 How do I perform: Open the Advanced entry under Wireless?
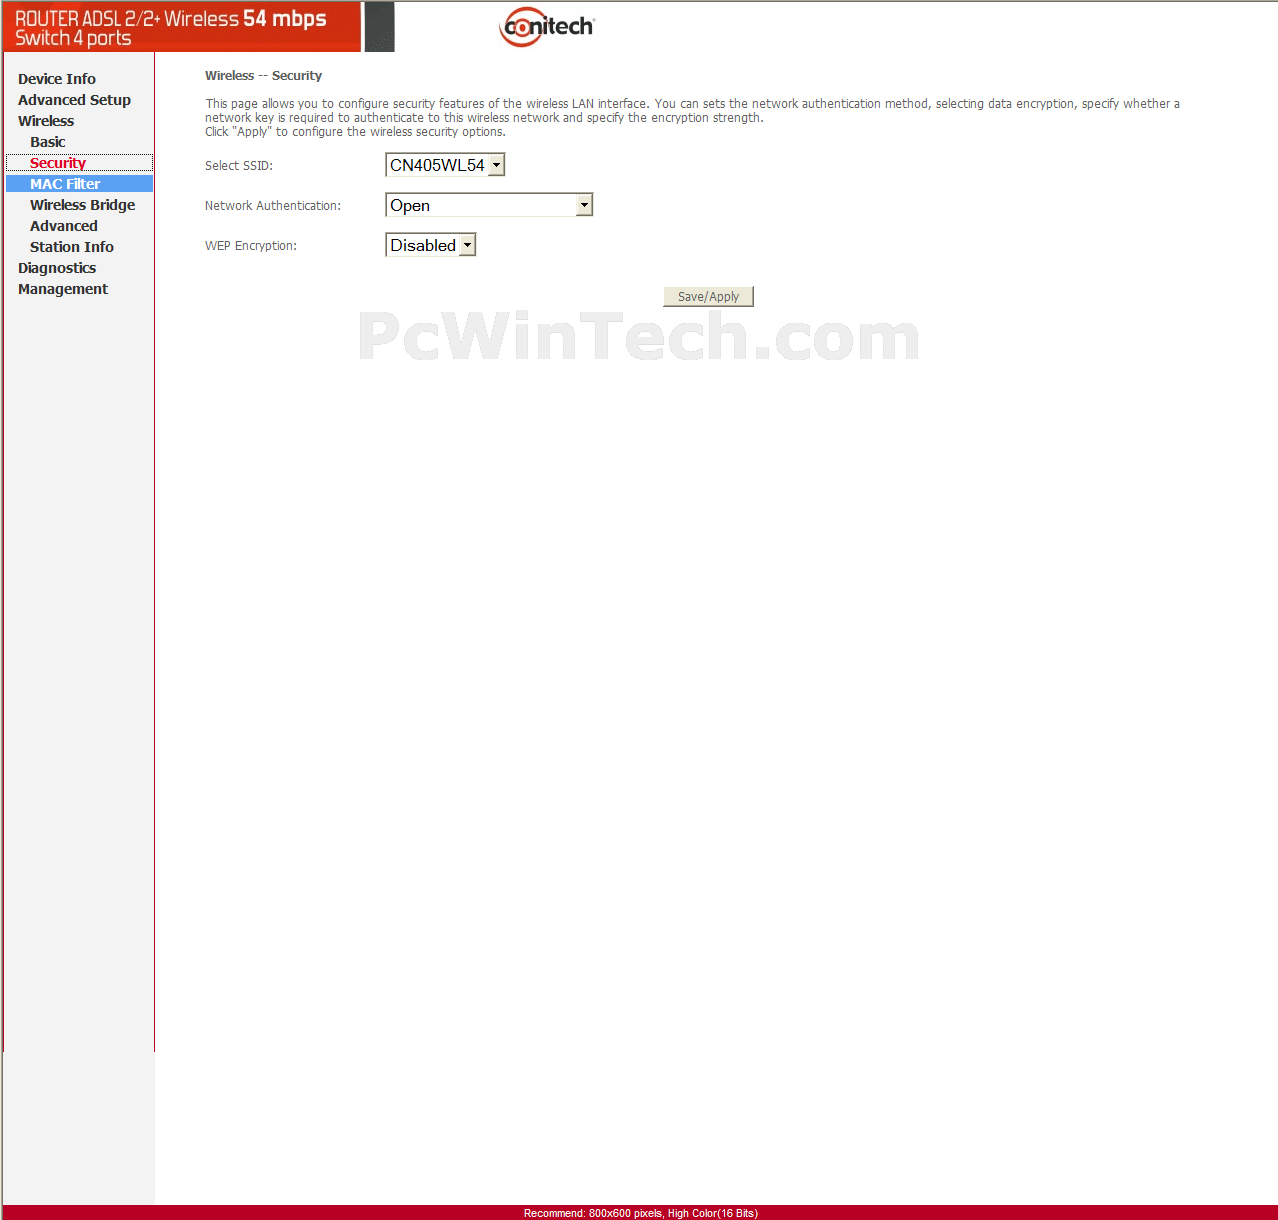tap(64, 226)
